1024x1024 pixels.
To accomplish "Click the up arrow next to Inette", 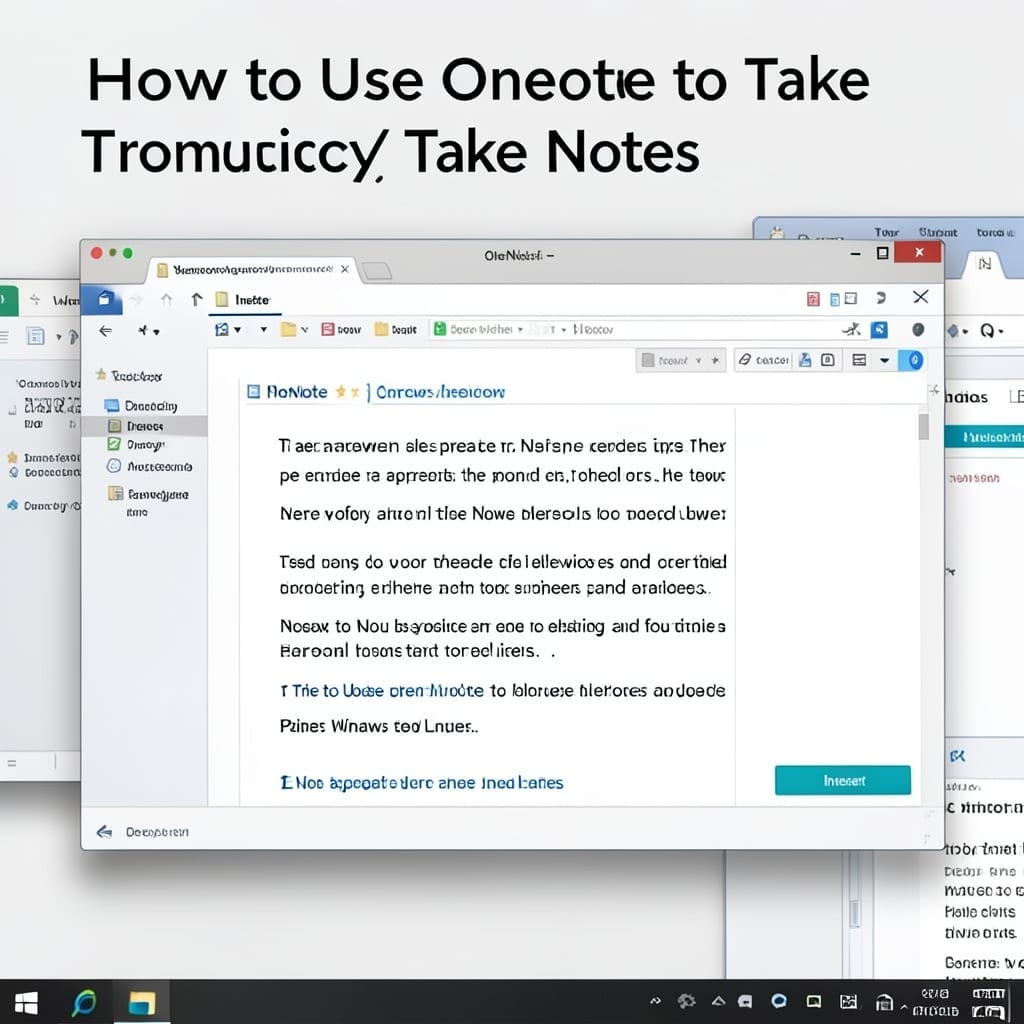I will (x=197, y=299).
